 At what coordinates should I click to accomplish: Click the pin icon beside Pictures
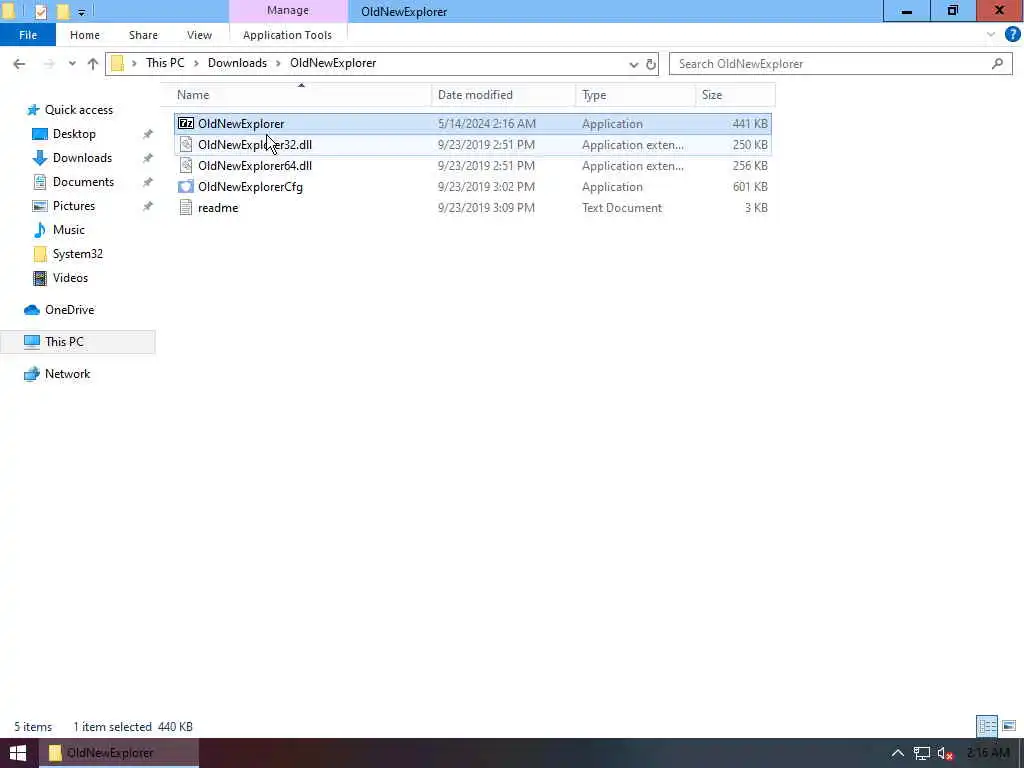click(x=148, y=206)
